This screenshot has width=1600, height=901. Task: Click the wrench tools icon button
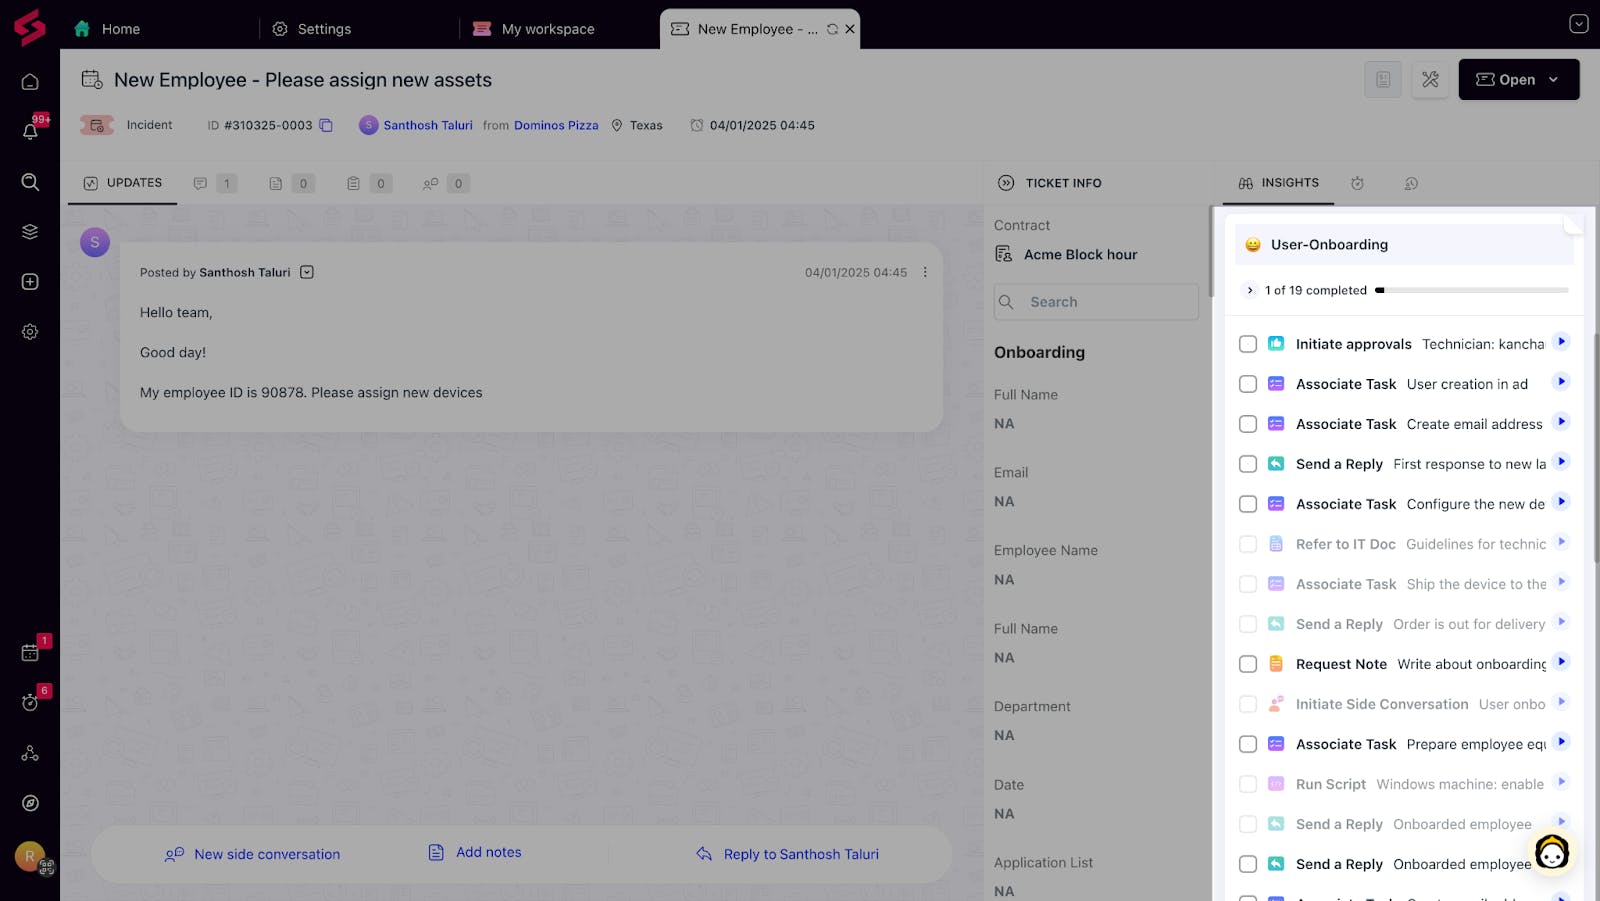[1430, 80]
